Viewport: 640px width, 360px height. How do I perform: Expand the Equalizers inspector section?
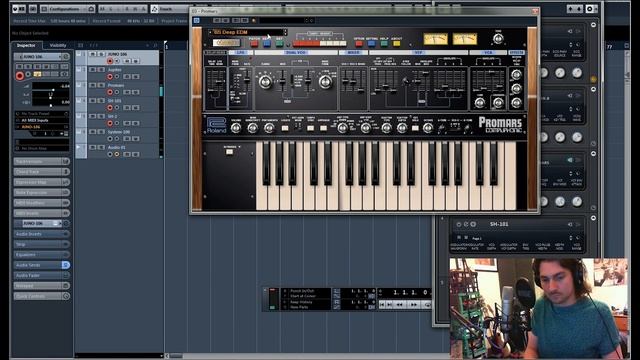click(41, 255)
